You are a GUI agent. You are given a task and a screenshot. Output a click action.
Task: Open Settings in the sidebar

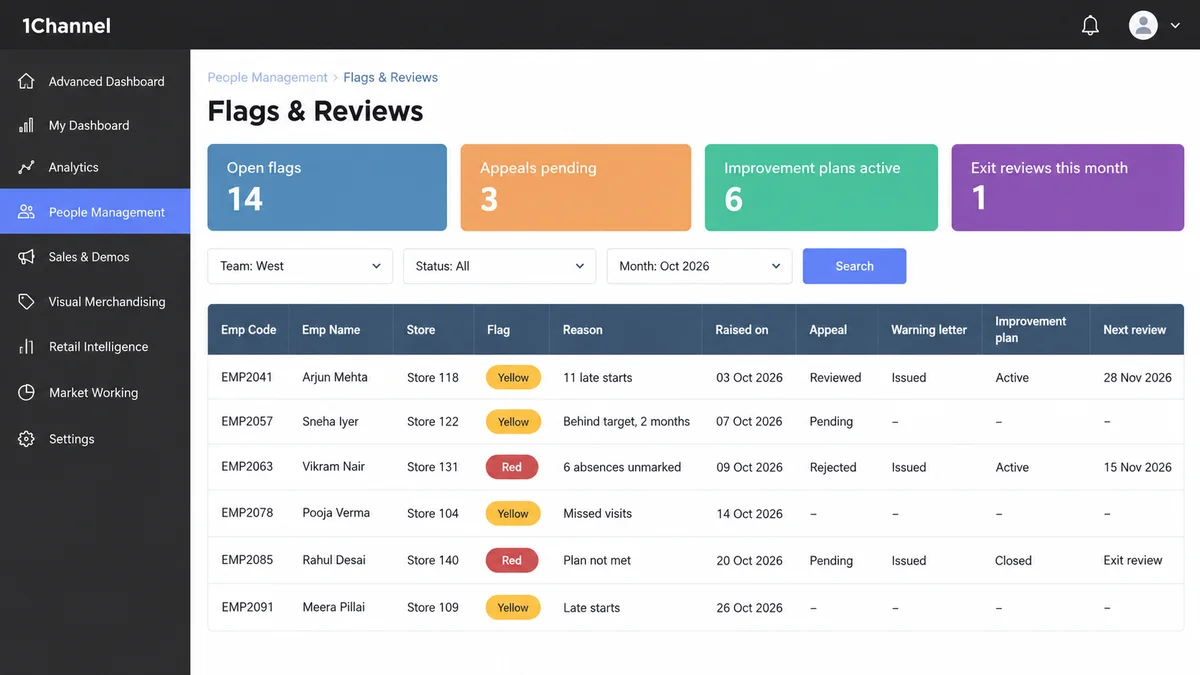click(95, 439)
